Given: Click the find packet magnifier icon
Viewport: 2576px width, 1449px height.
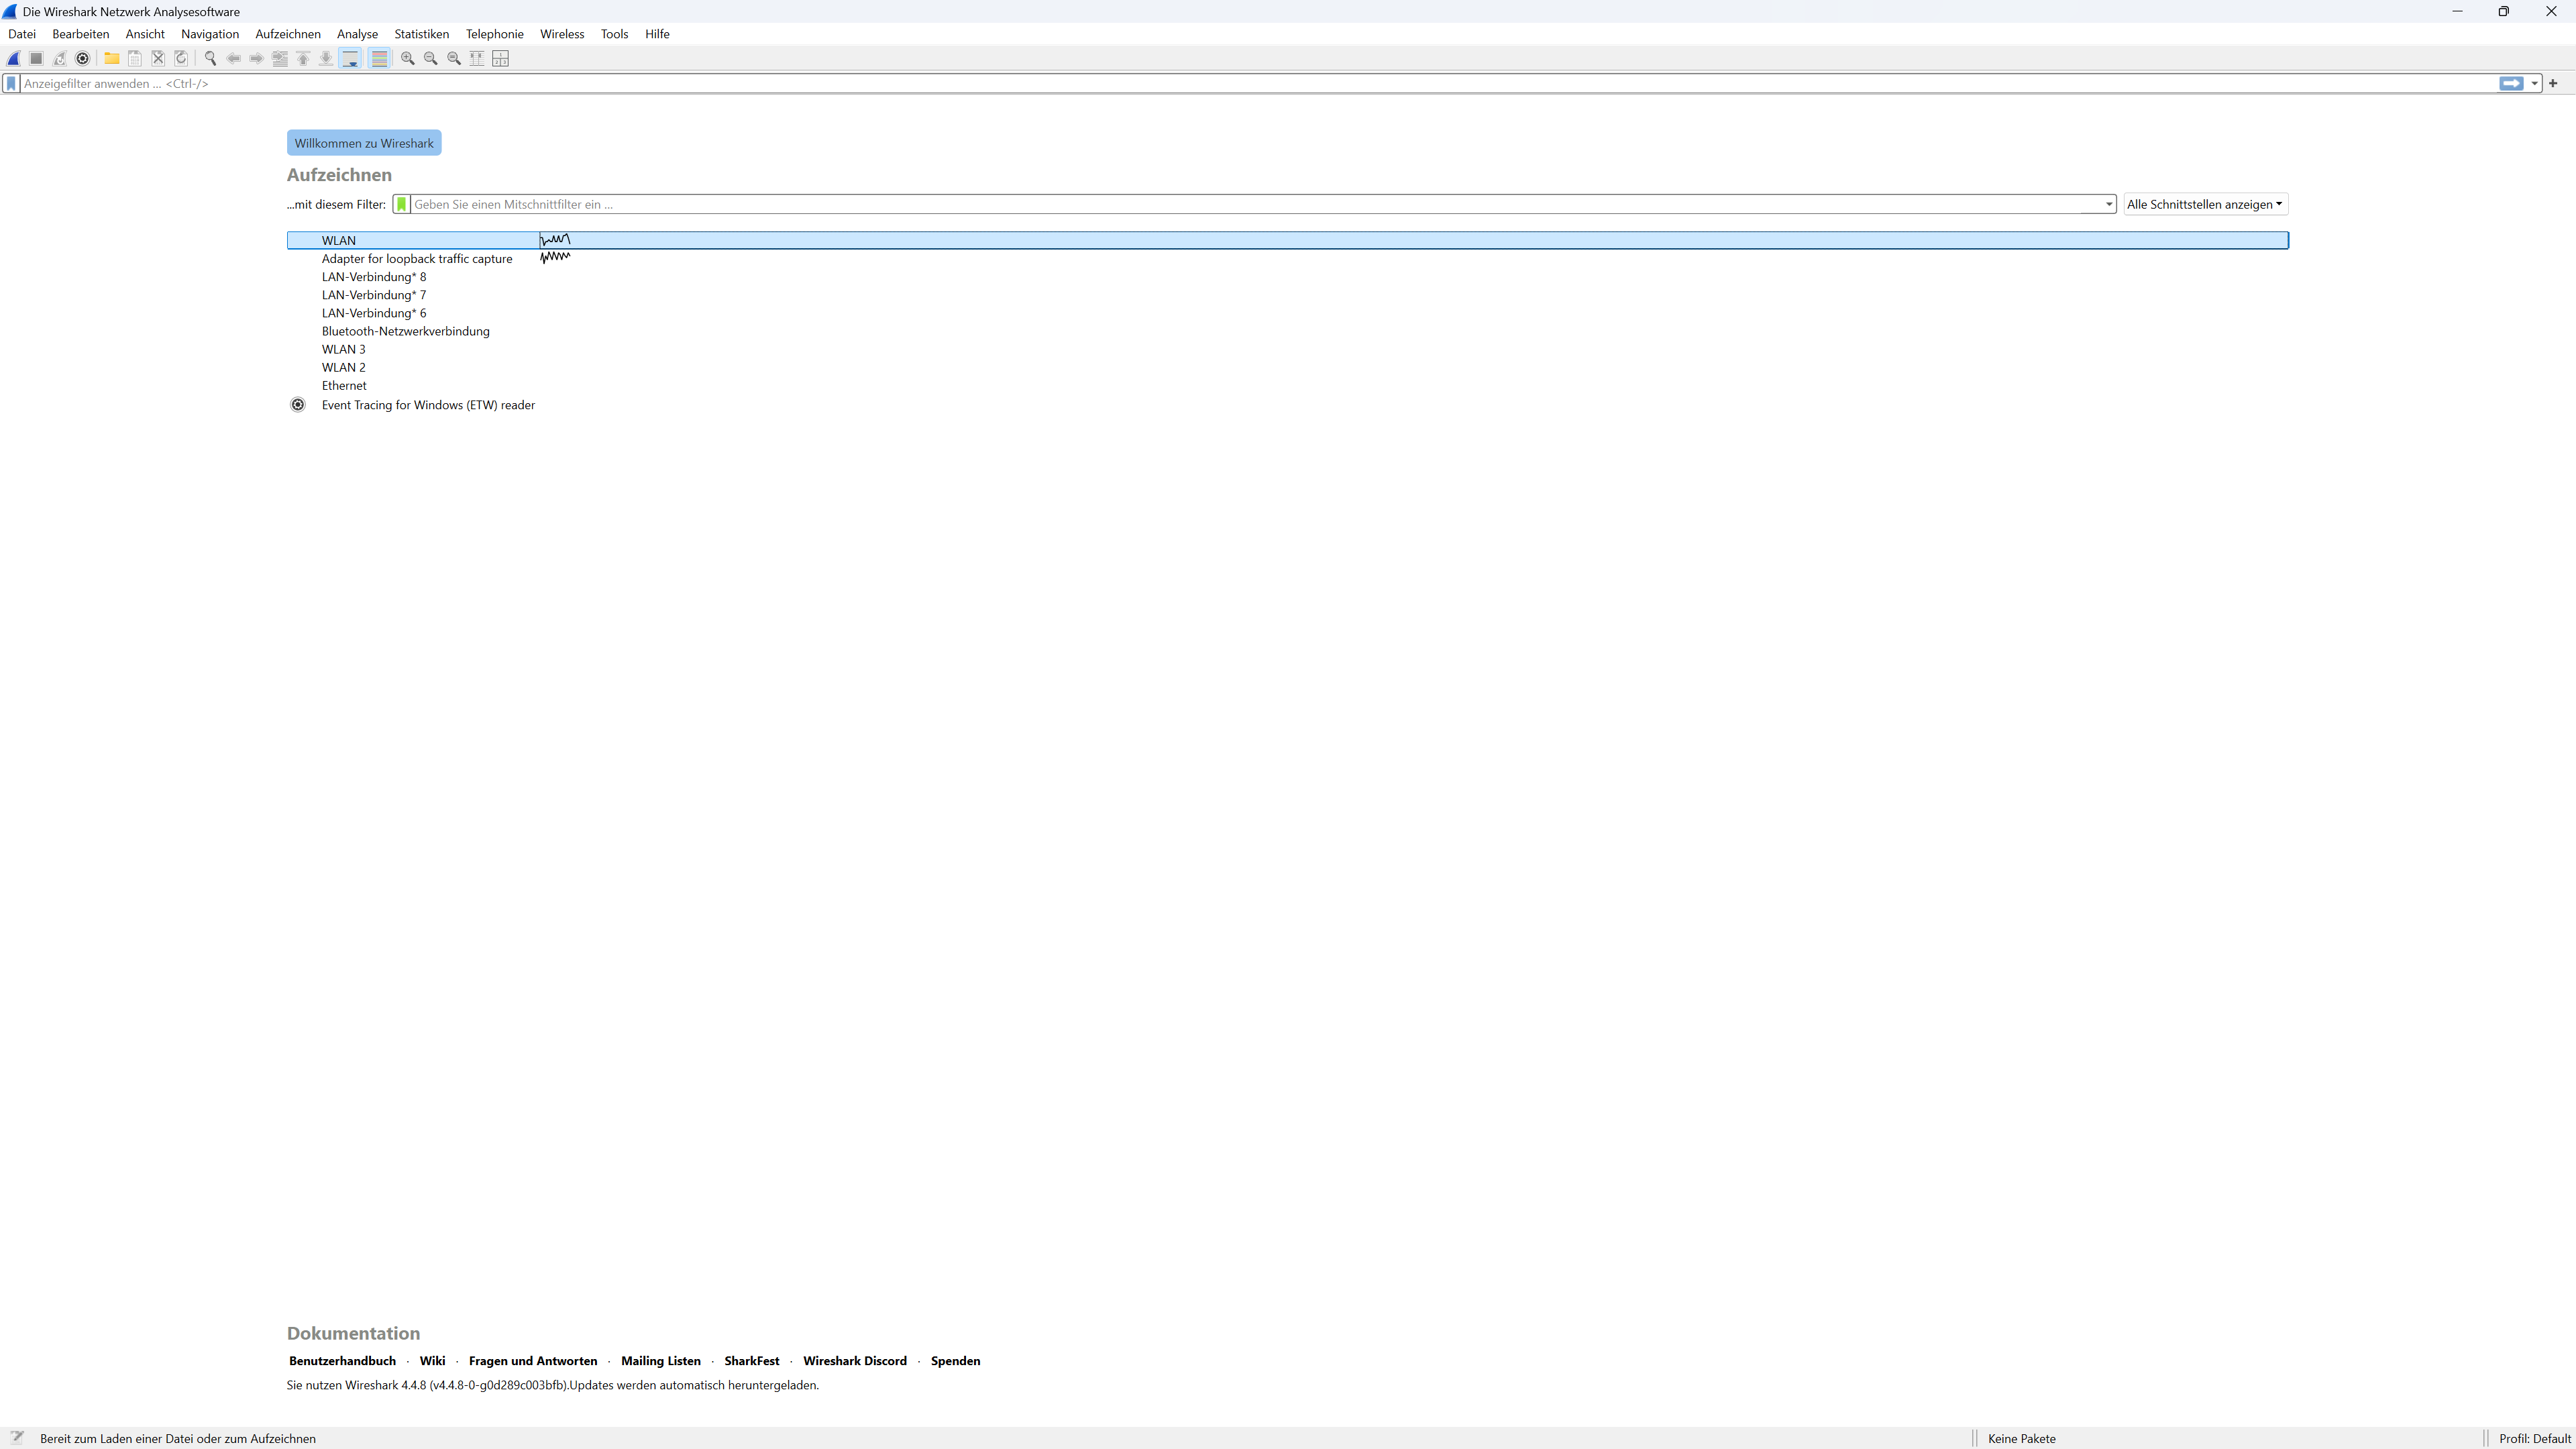Looking at the screenshot, I should (210, 58).
